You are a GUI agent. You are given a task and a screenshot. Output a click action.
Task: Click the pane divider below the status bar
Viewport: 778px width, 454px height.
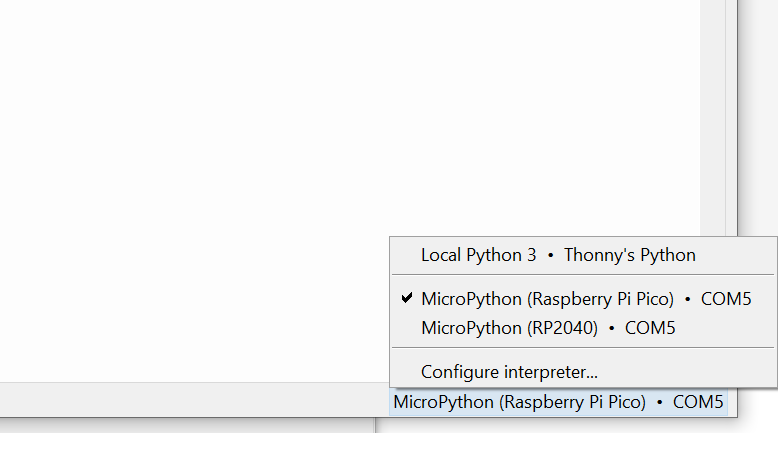[x=376, y=425]
